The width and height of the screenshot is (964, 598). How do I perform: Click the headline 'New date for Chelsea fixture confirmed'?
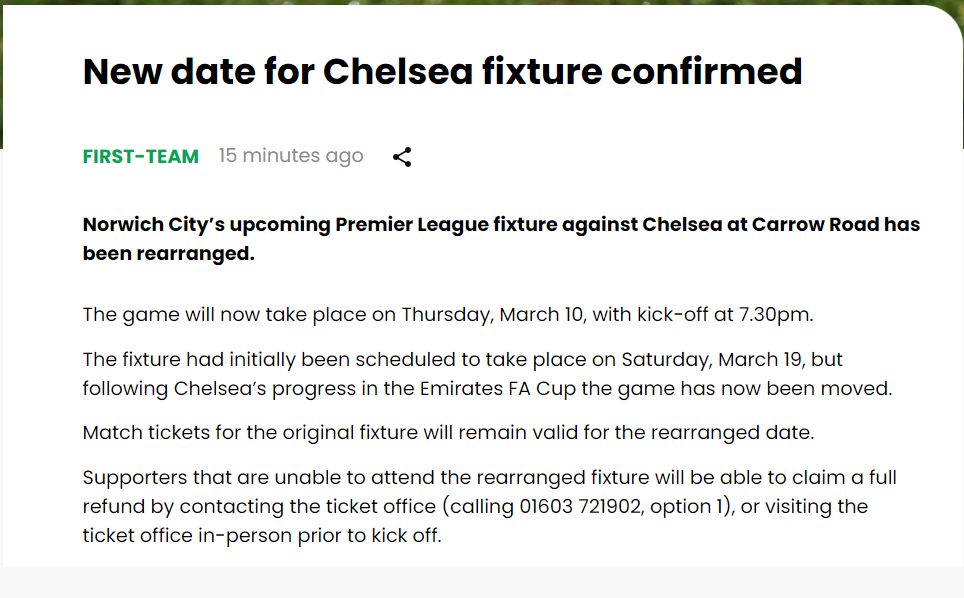pyautogui.click(x=442, y=72)
